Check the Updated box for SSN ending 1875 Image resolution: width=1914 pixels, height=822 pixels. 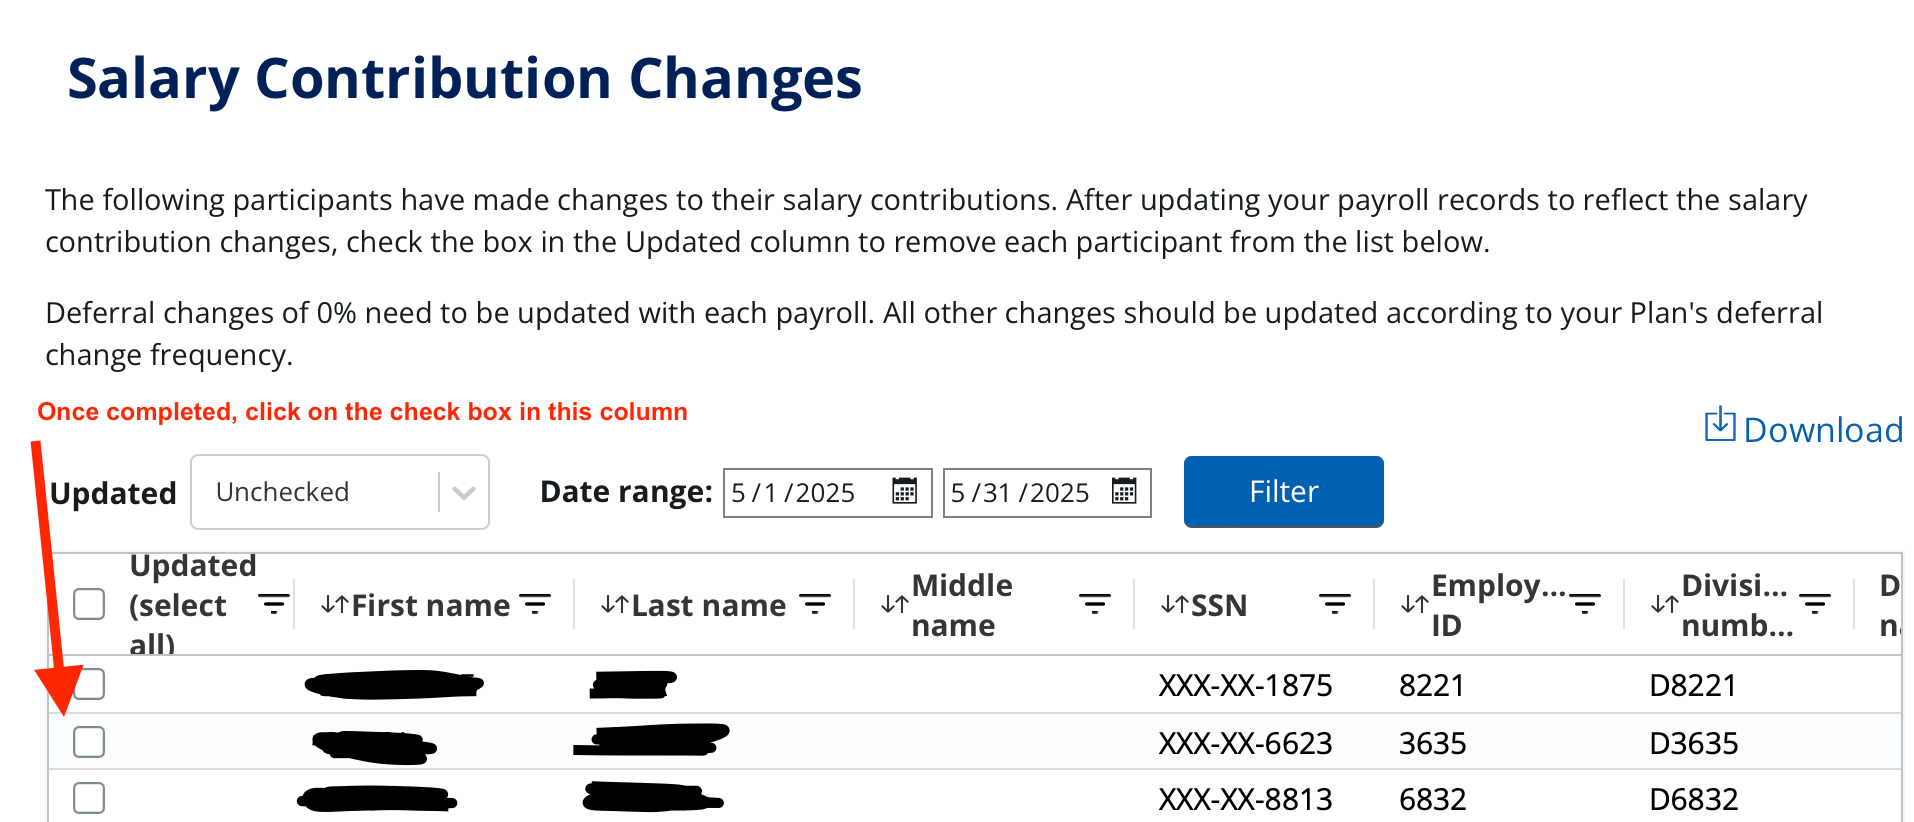click(x=89, y=684)
